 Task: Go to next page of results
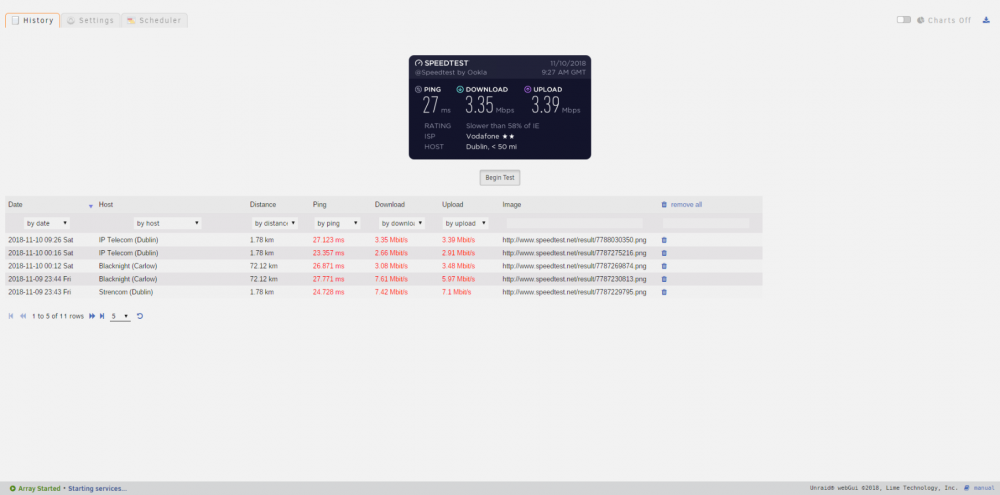[x=92, y=316]
